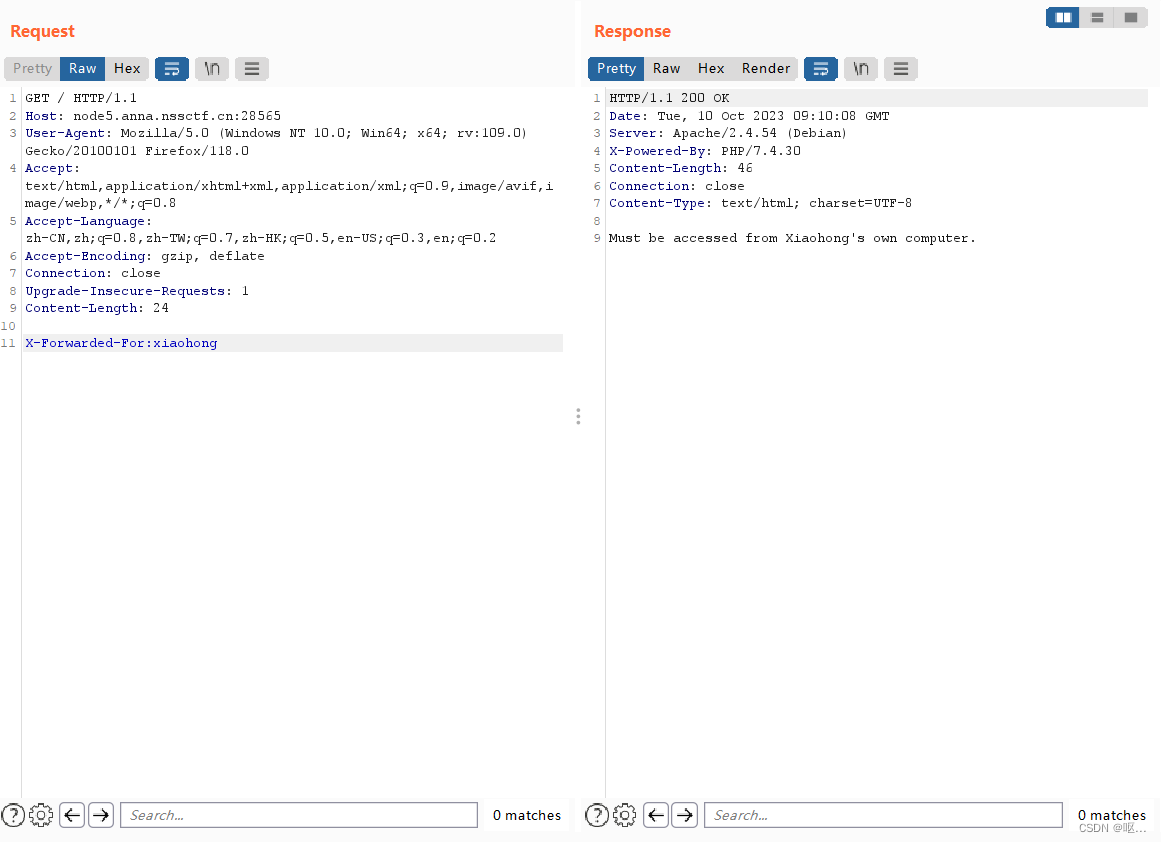Click the Content-Type response header line
The width and height of the screenshot is (1161, 842).
tap(760, 203)
